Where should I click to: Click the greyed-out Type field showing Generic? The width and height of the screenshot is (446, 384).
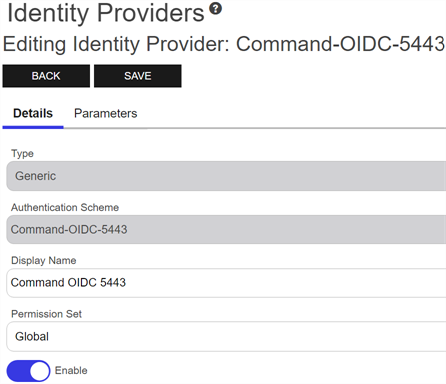(x=226, y=176)
